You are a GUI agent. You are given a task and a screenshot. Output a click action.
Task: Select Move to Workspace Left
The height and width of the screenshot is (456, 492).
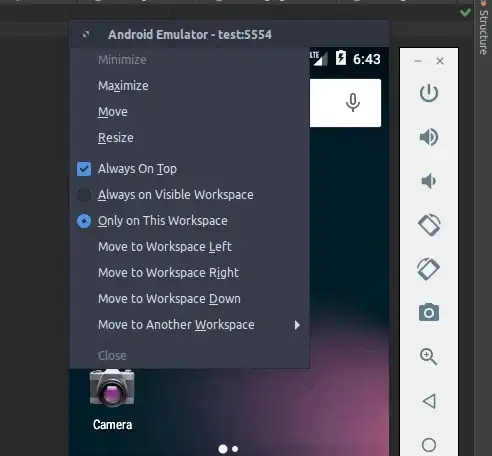[190, 247]
